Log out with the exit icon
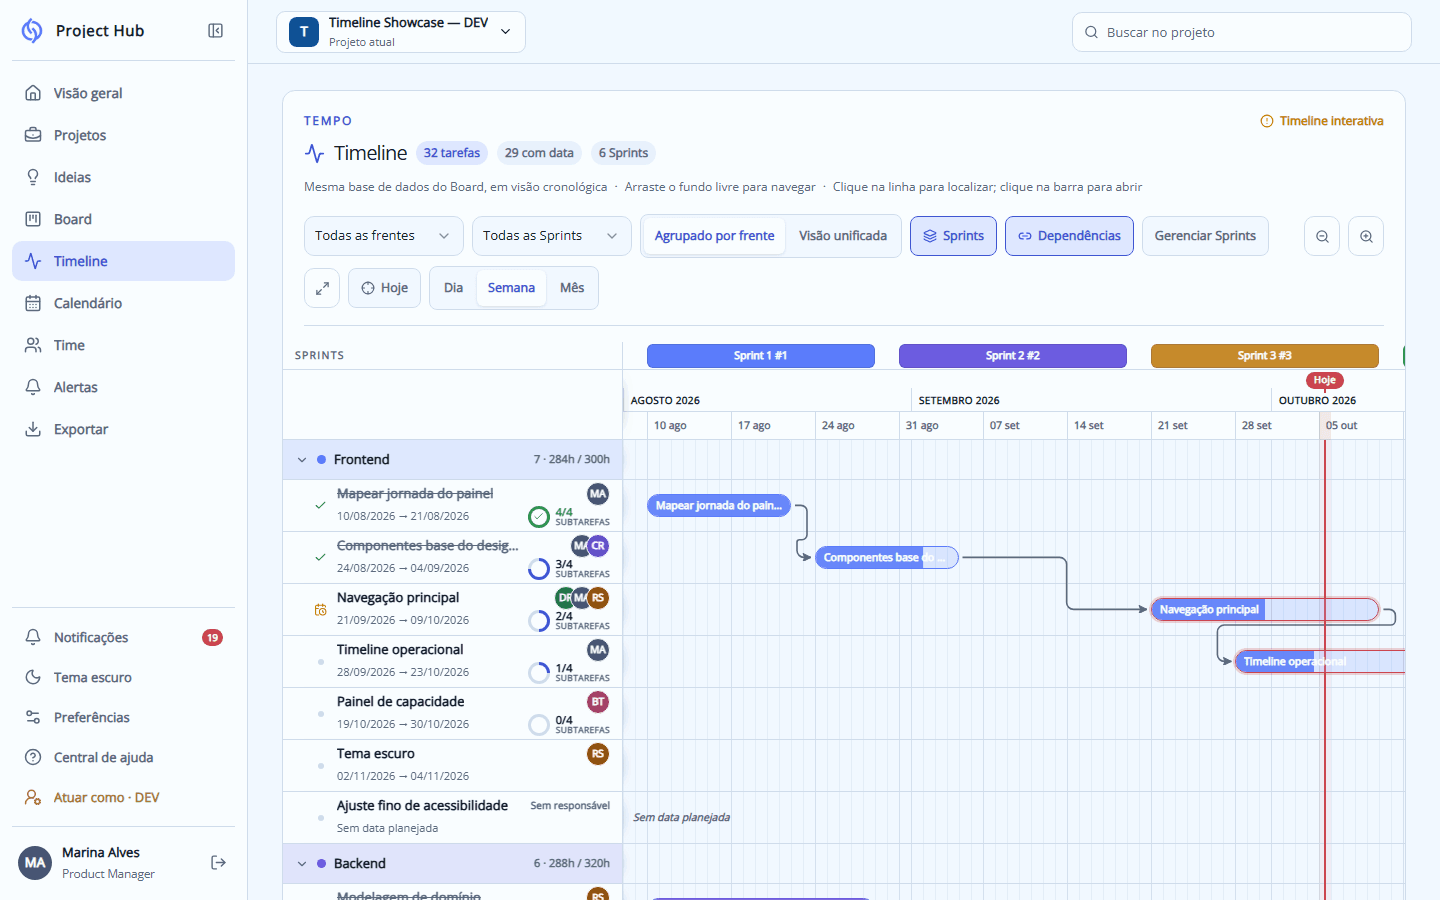 tap(218, 862)
